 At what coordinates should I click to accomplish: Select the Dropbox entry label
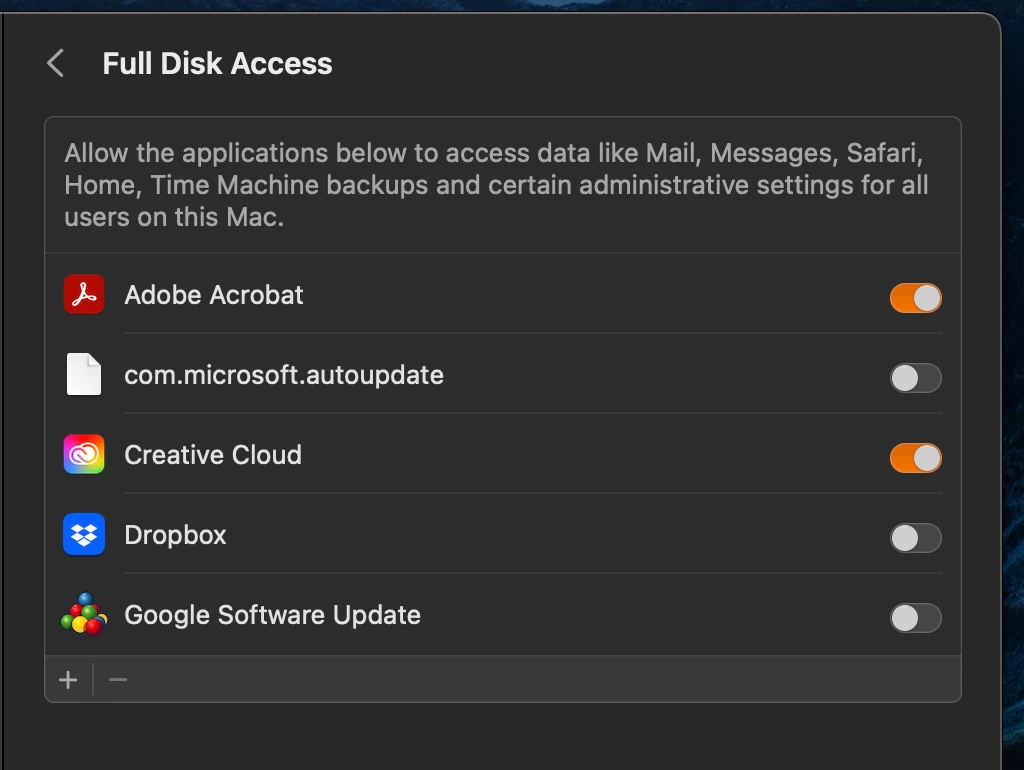pos(175,535)
